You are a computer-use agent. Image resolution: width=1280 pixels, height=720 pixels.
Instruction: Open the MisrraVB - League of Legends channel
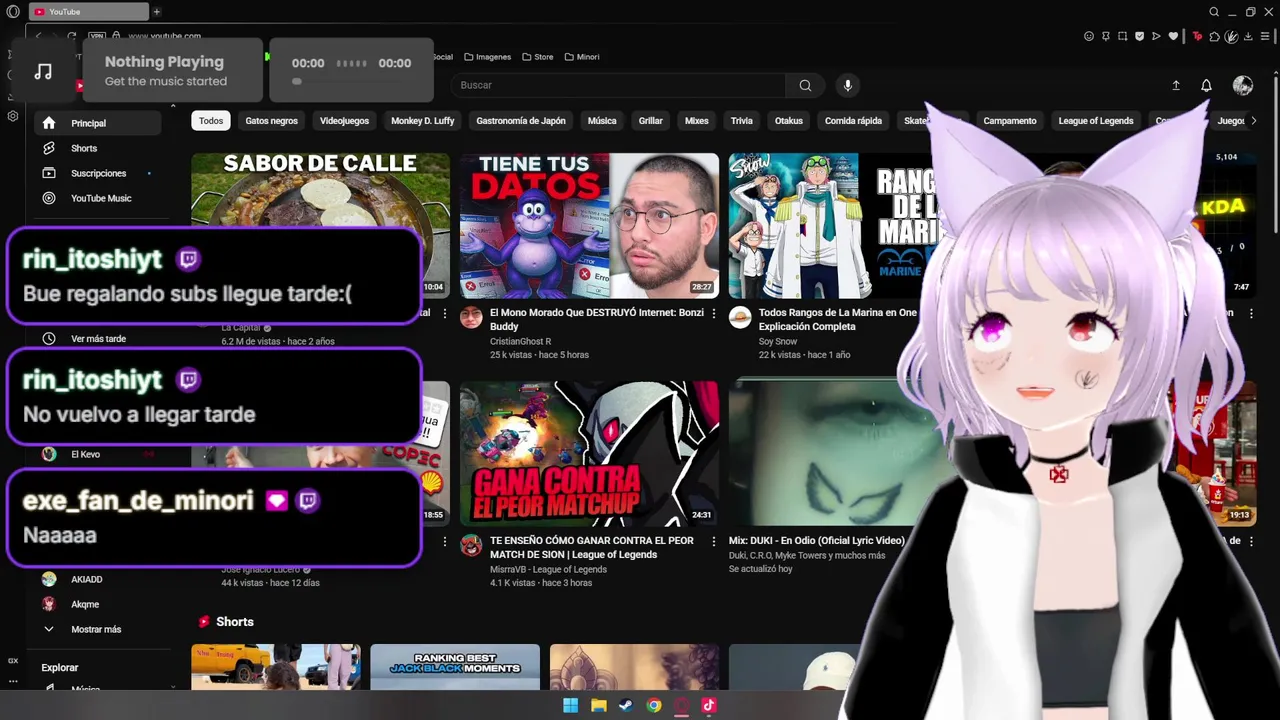[x=548, y=569]
